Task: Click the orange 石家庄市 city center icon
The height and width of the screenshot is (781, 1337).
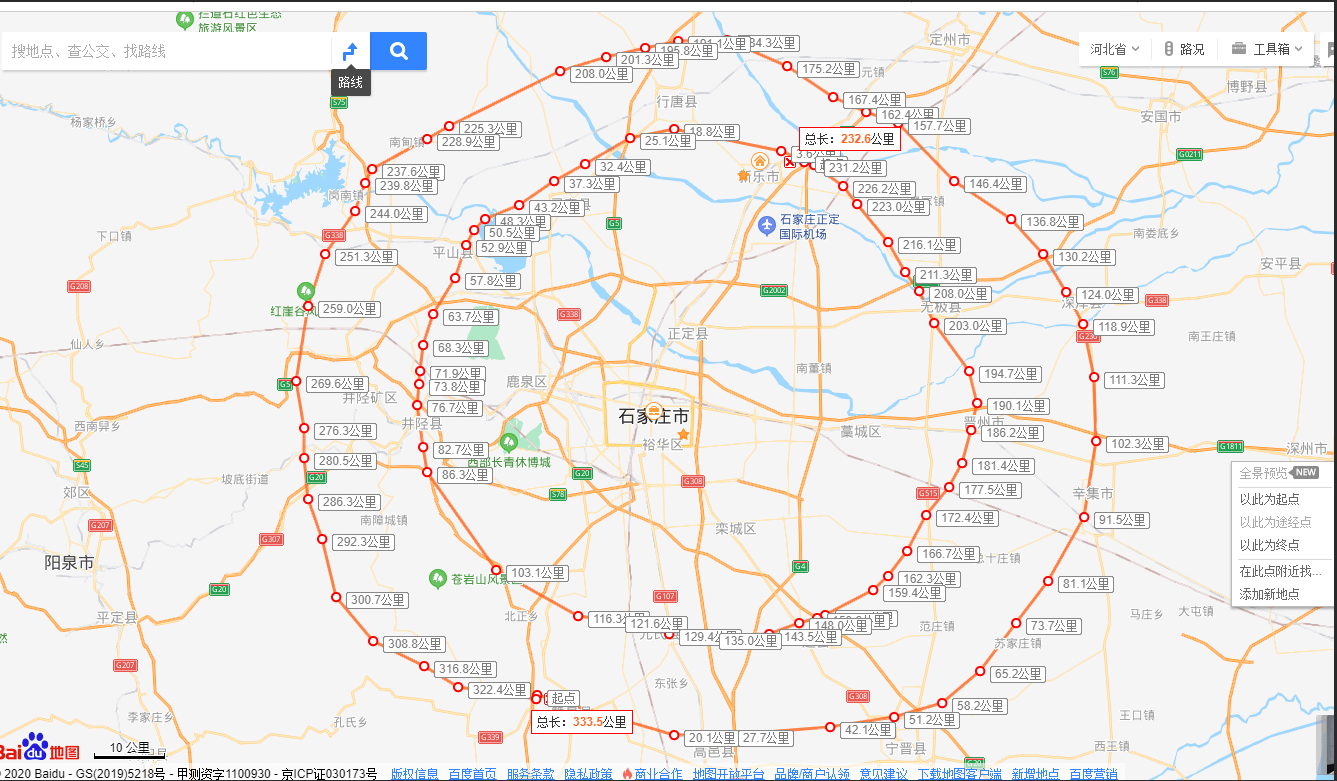Action: [x=654, y=410]
